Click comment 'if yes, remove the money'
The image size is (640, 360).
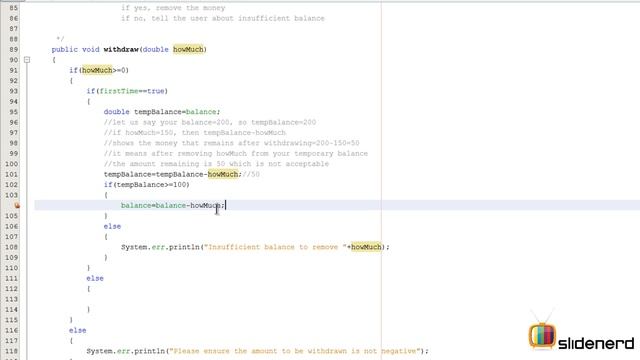tap(173, 8)
